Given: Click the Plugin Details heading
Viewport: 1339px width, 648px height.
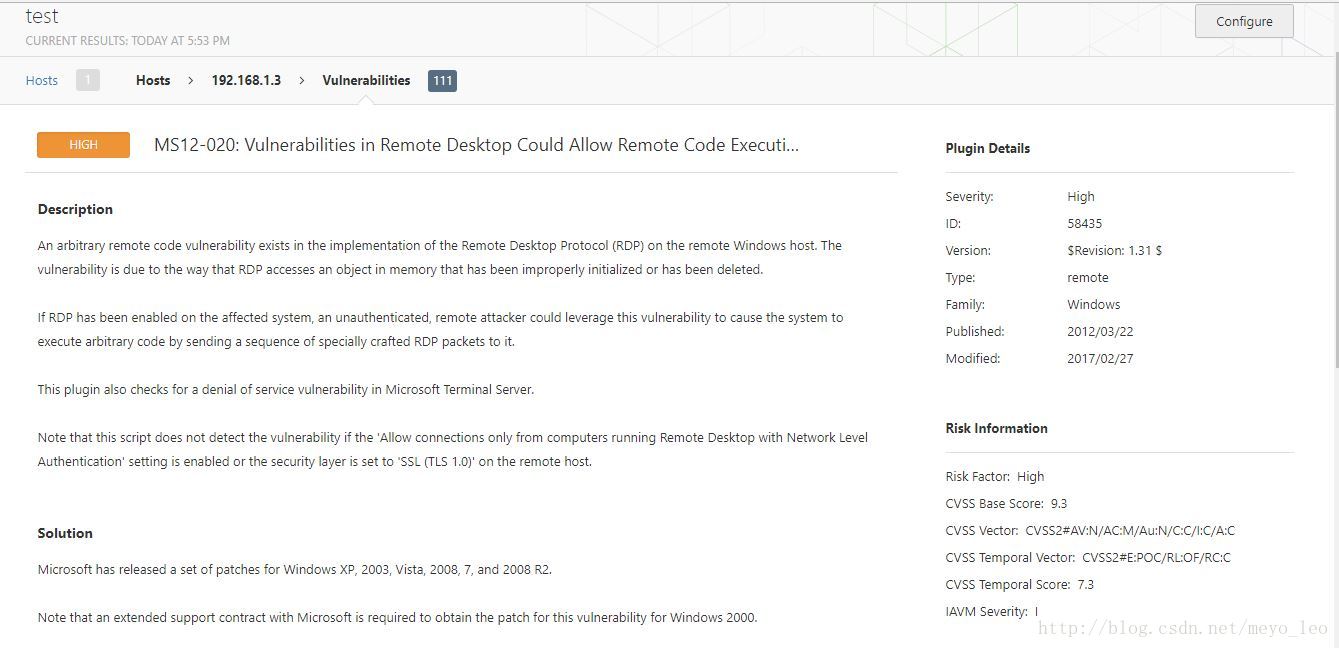Looking at the screenshot, I should click(988, 148).
